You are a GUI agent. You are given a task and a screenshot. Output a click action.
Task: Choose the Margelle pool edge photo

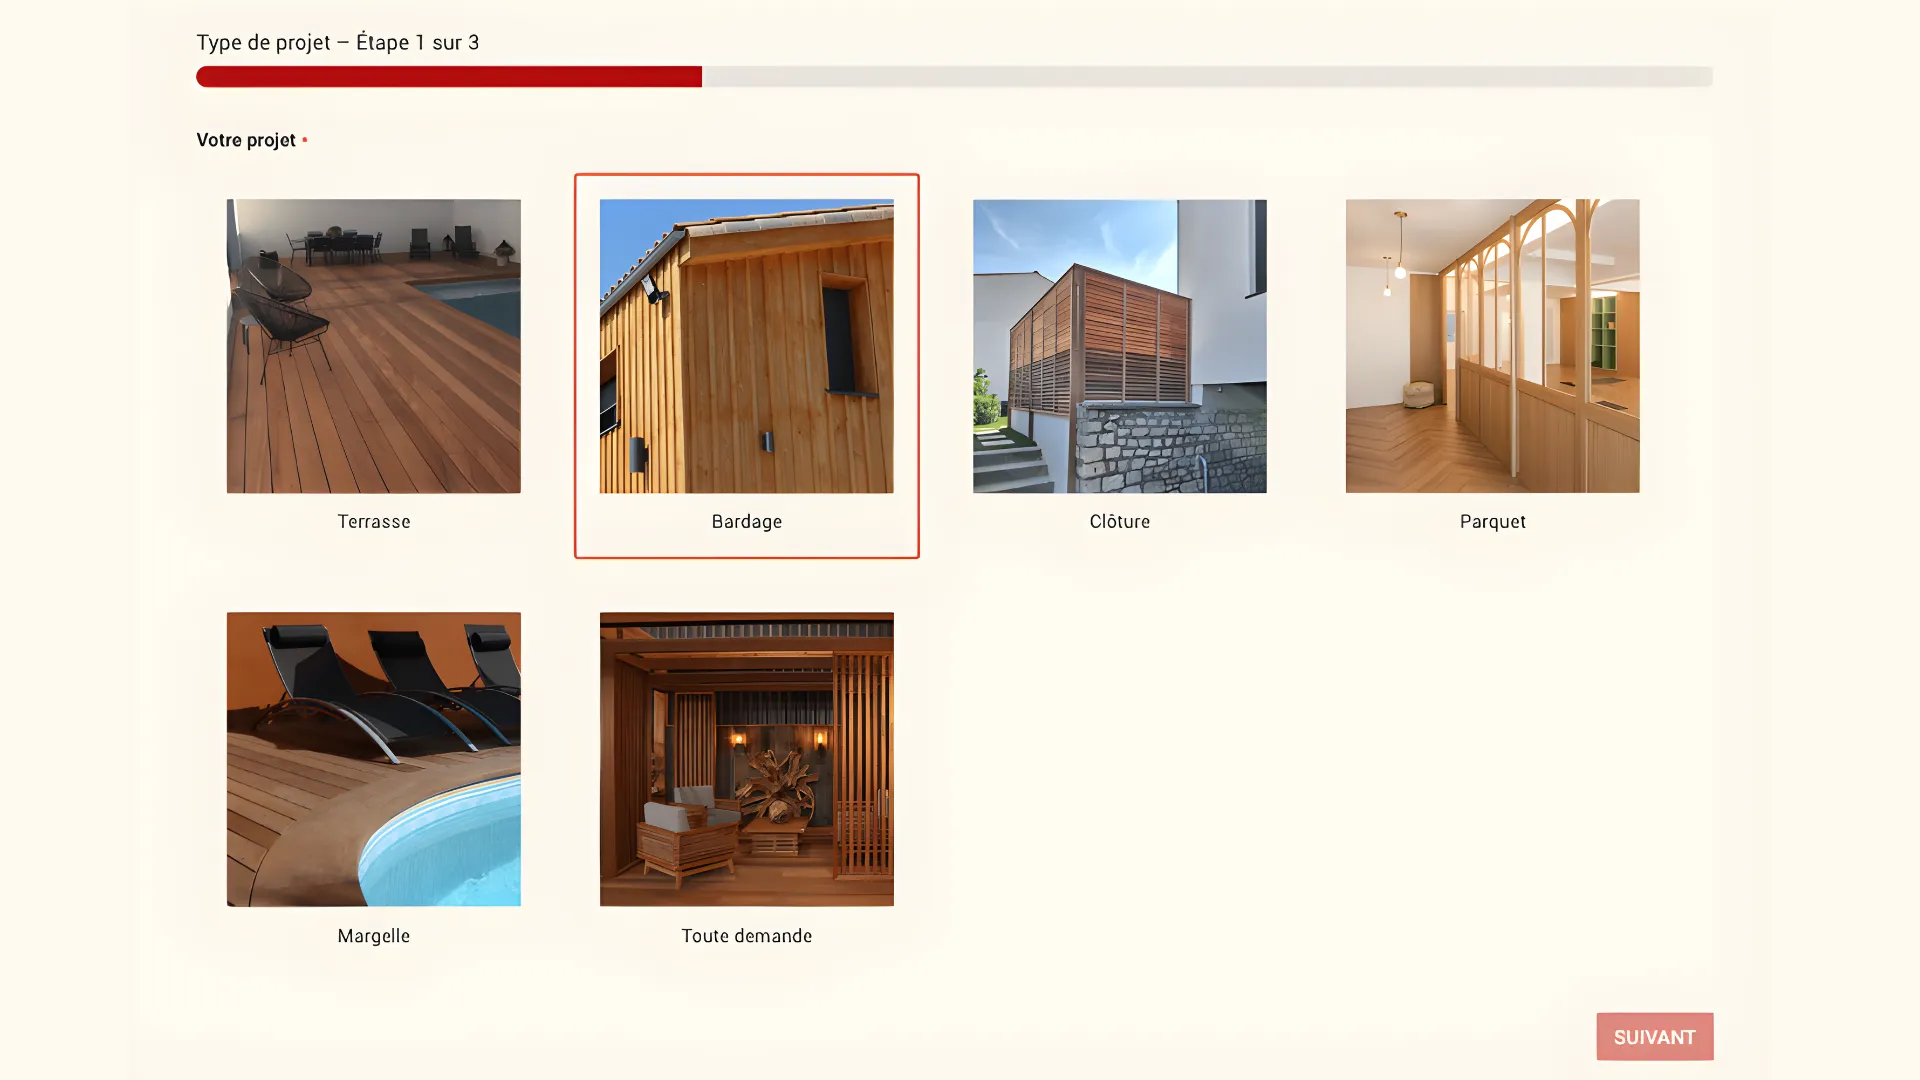click(x=373, y=758)
